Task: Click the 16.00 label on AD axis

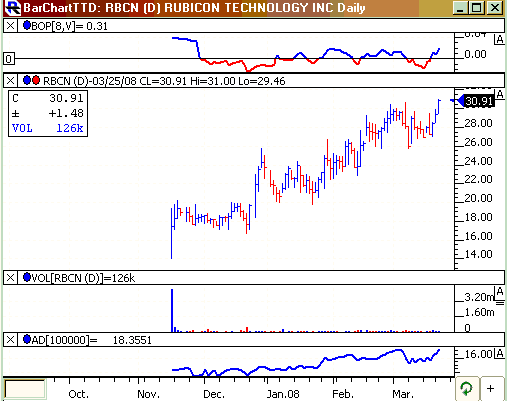Action: tap(478, 354)
